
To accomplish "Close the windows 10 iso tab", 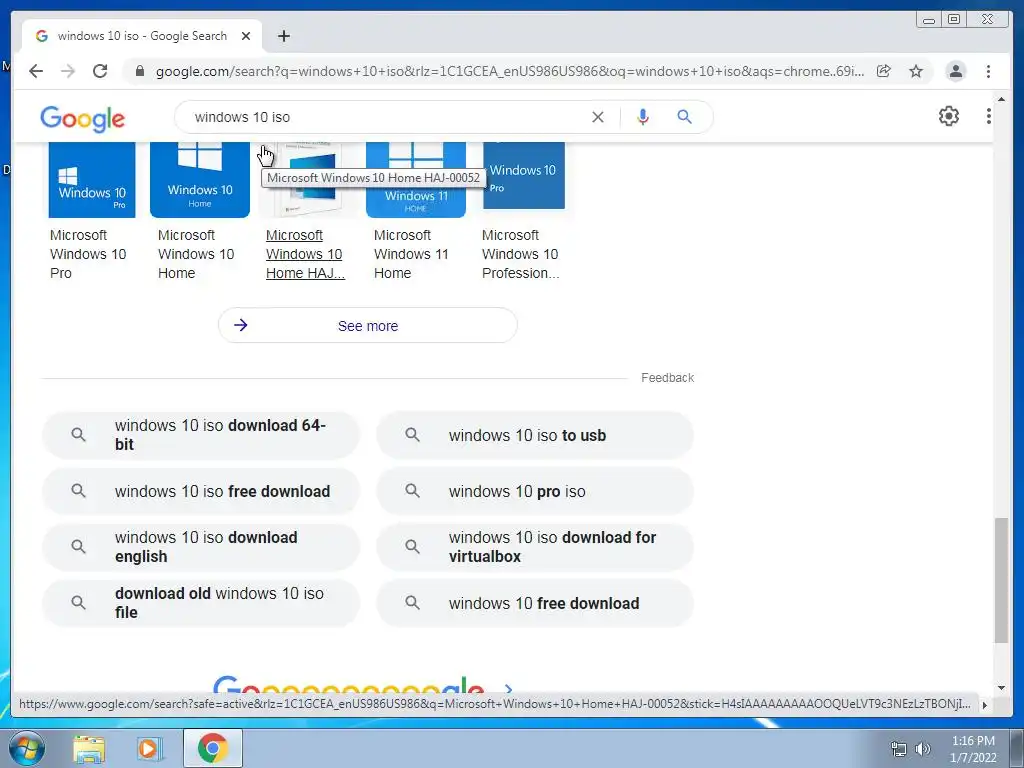I will click(246, 36).
